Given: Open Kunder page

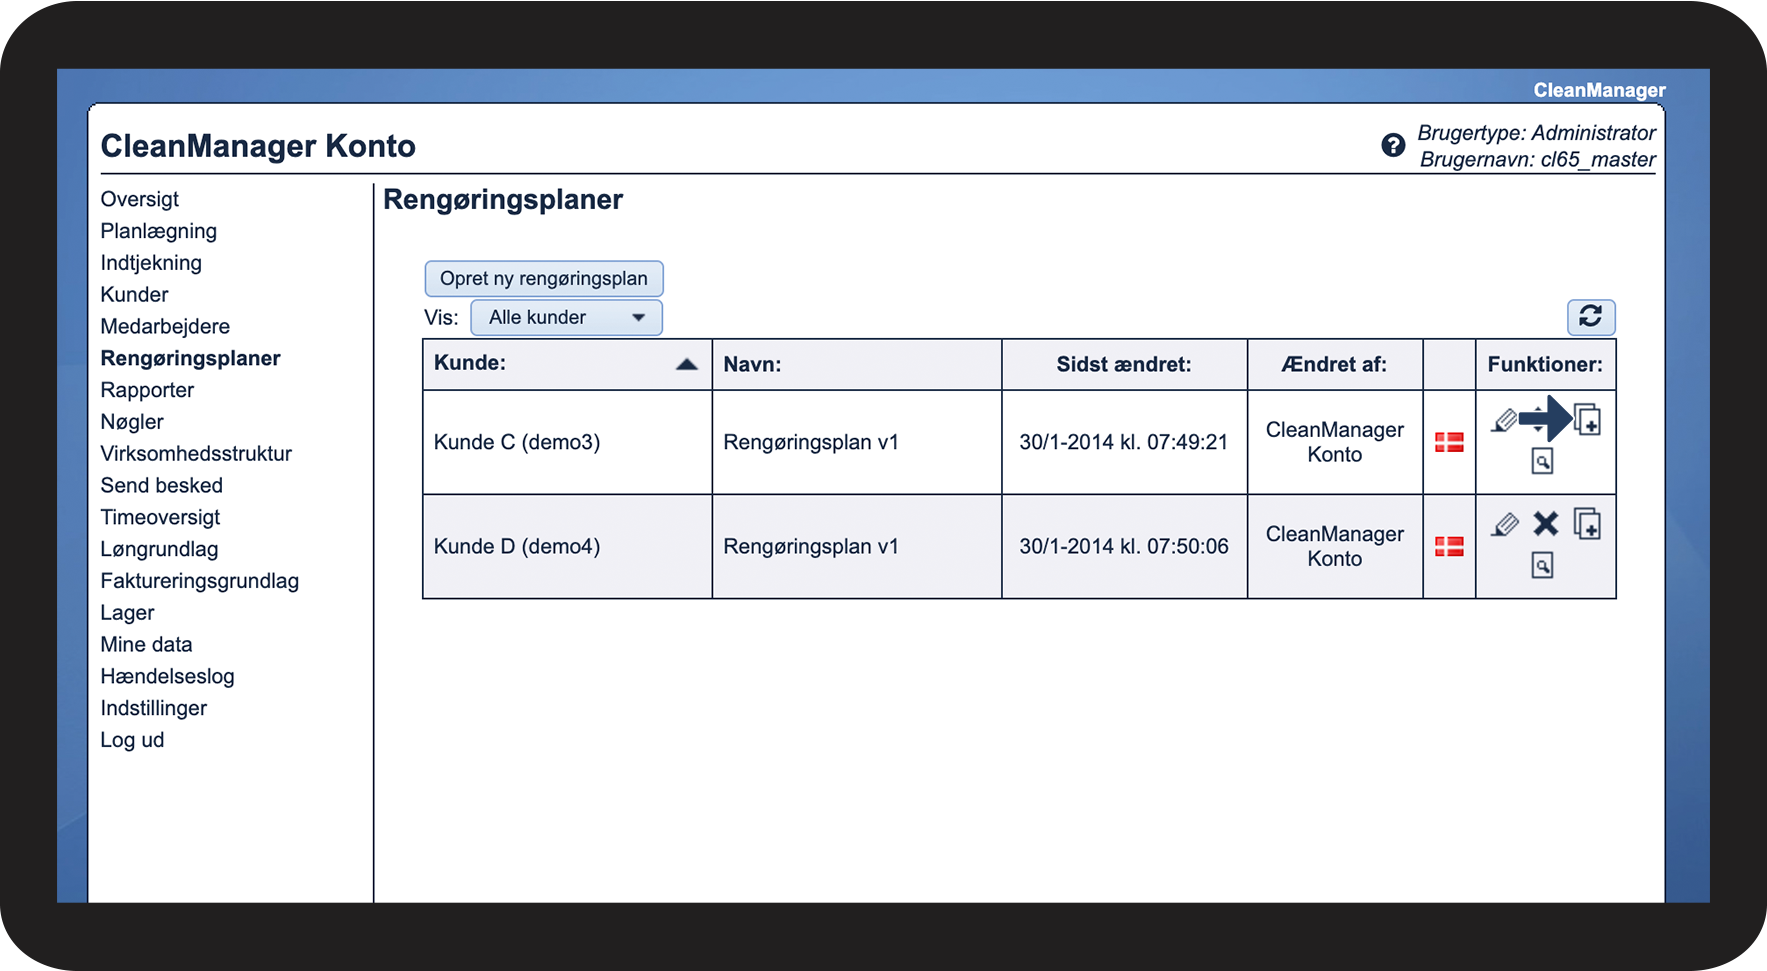Looking at the screenshot, I should point(134,295).
